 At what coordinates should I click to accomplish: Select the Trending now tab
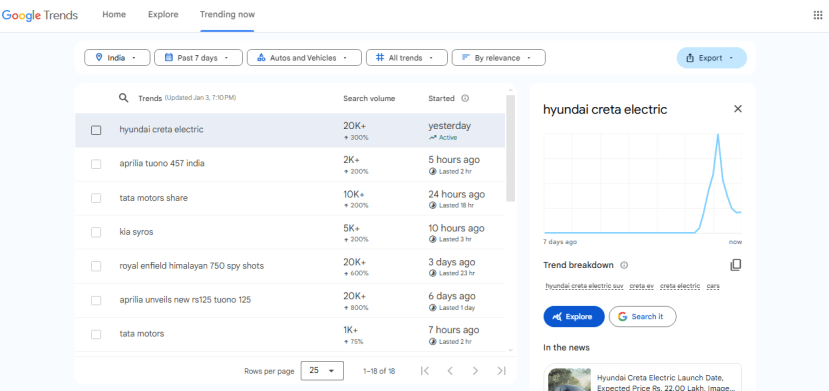(227, 15)
